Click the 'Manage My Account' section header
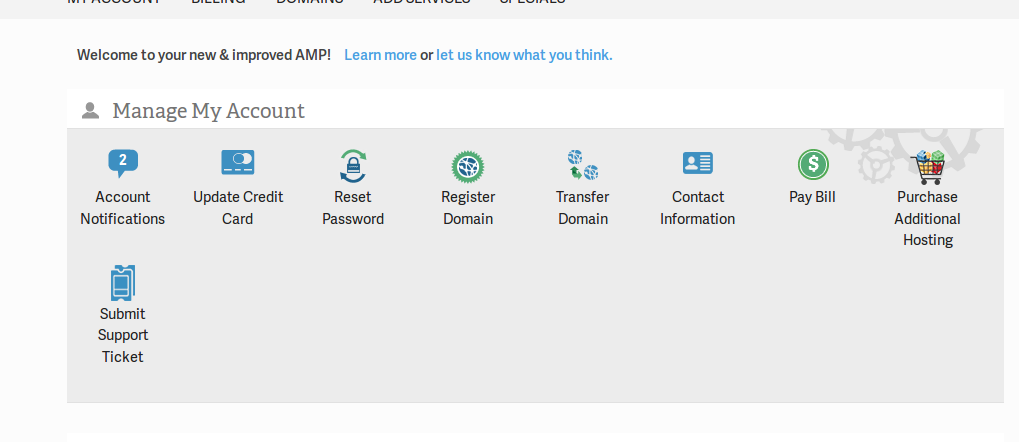 [x=208, y=111]
